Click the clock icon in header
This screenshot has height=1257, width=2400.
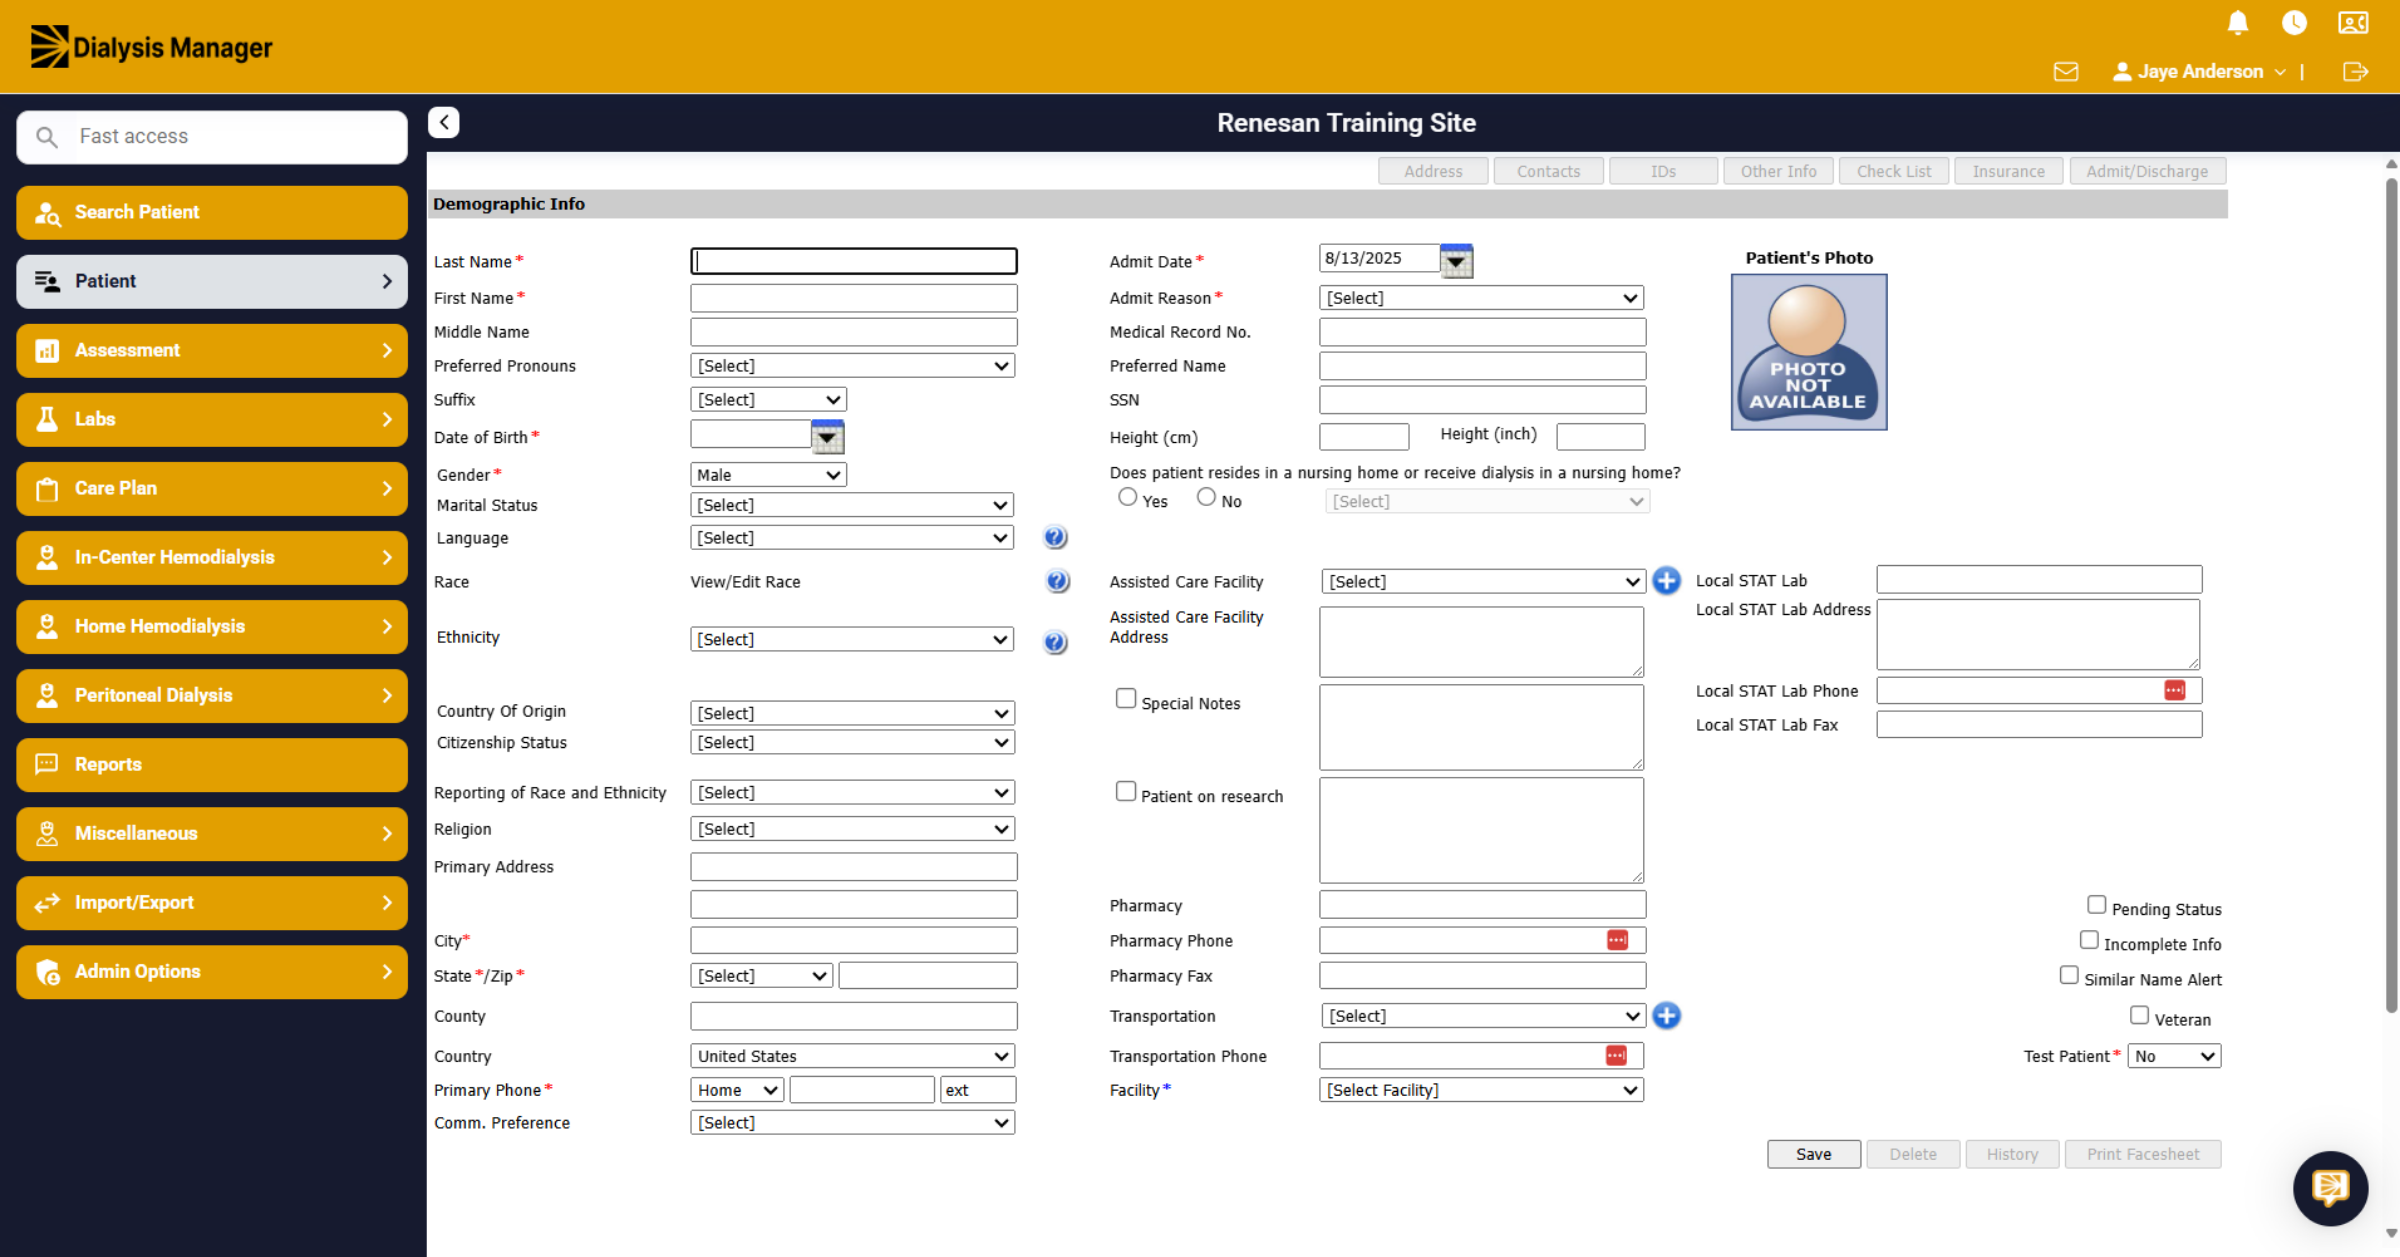[2294, 22]
